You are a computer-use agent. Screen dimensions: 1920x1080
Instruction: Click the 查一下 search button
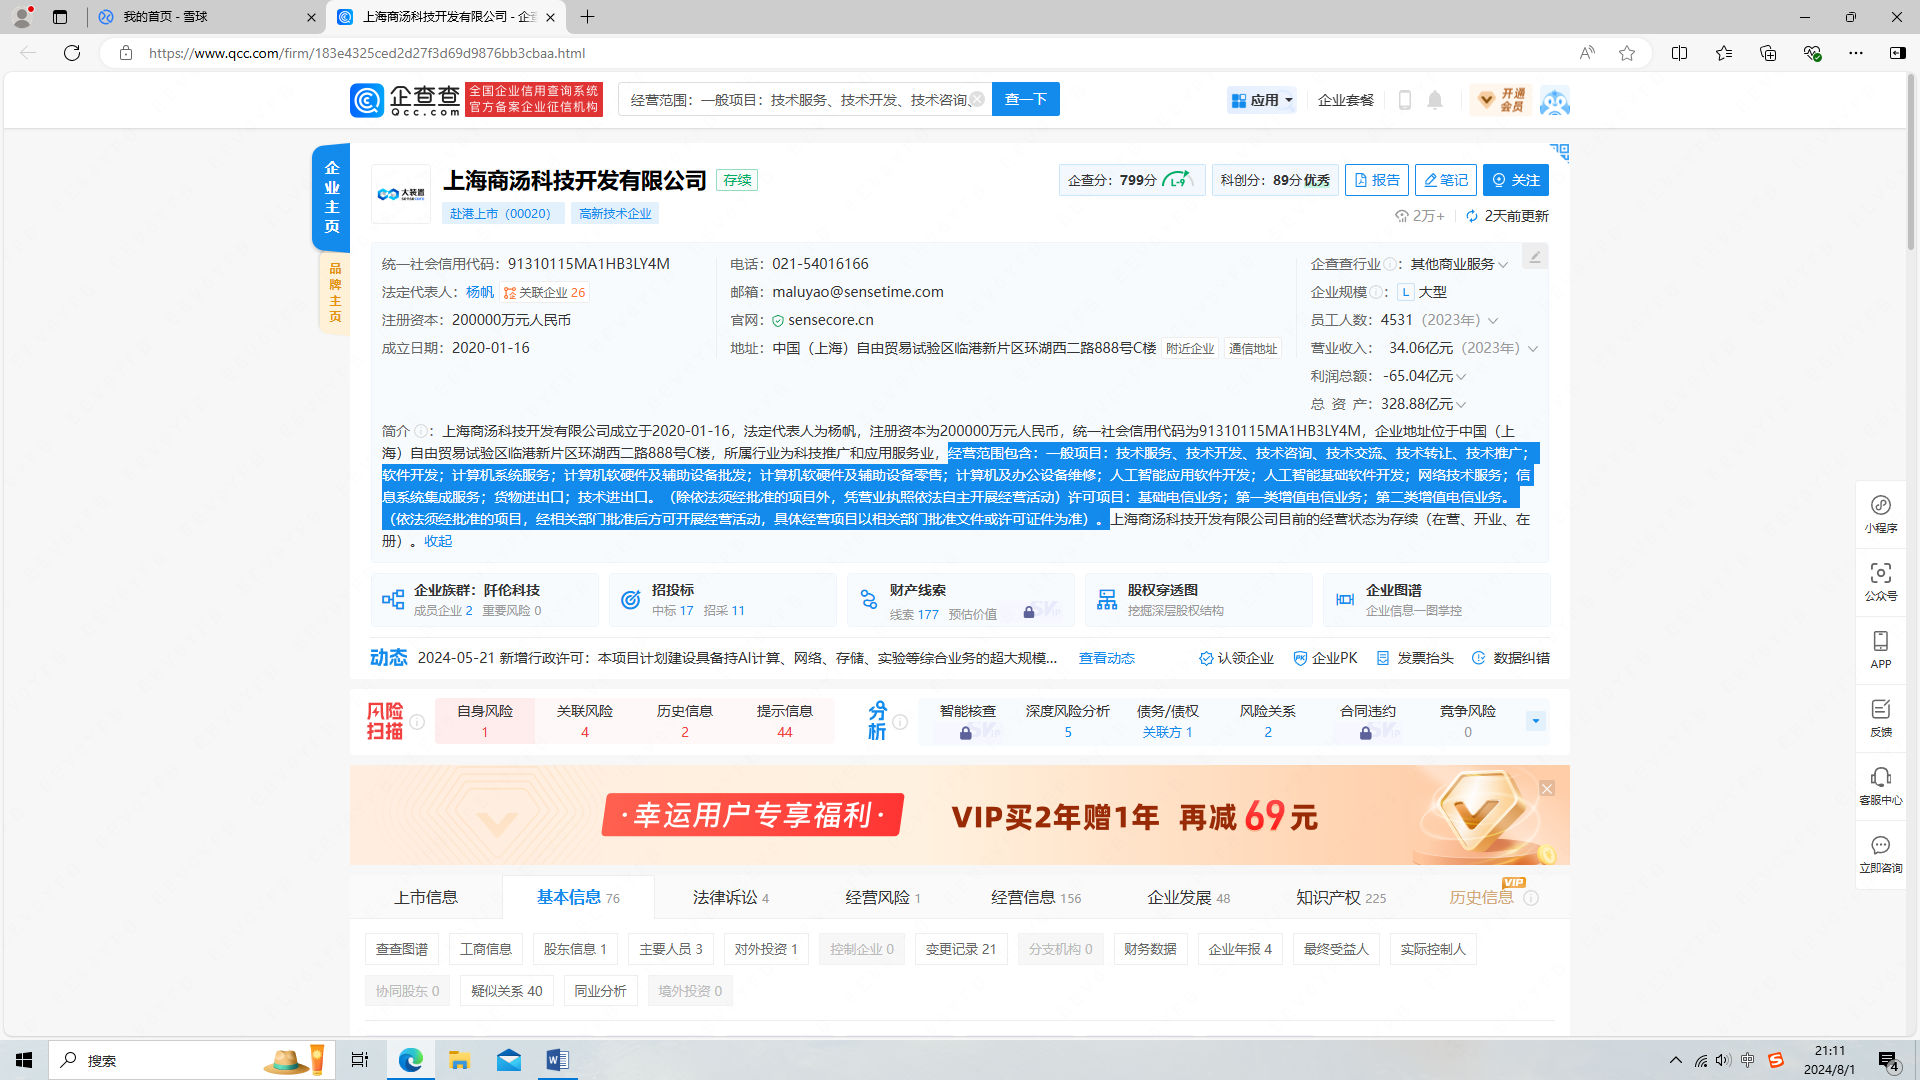click(1026, 99)
